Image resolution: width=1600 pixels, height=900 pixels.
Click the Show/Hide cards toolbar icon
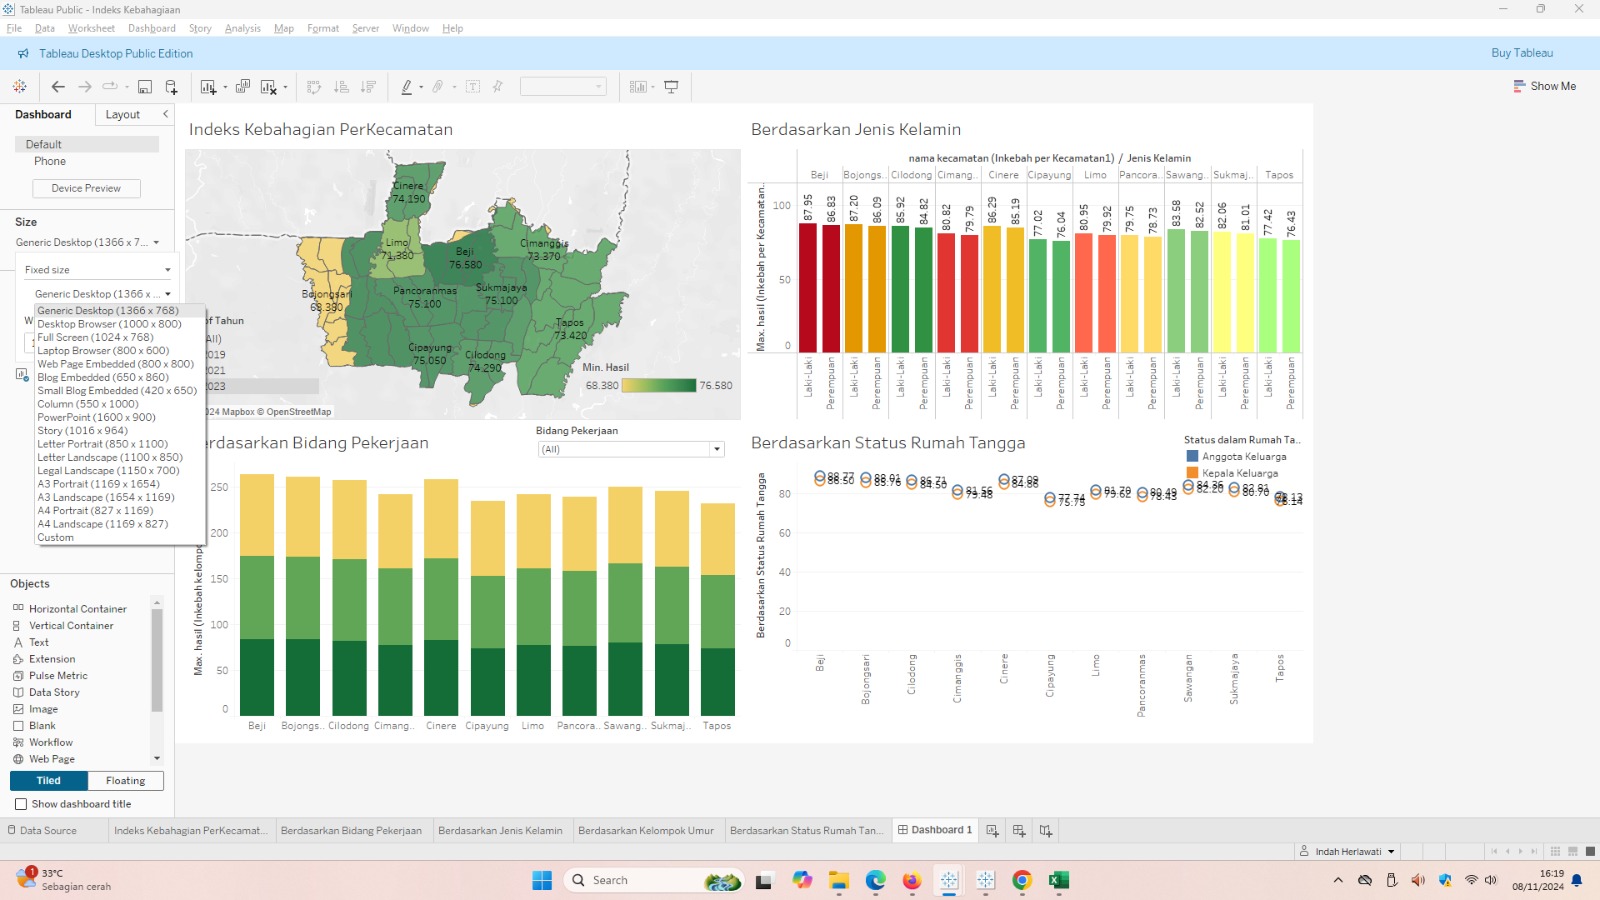pyautogui.click(x=638, y=87)
